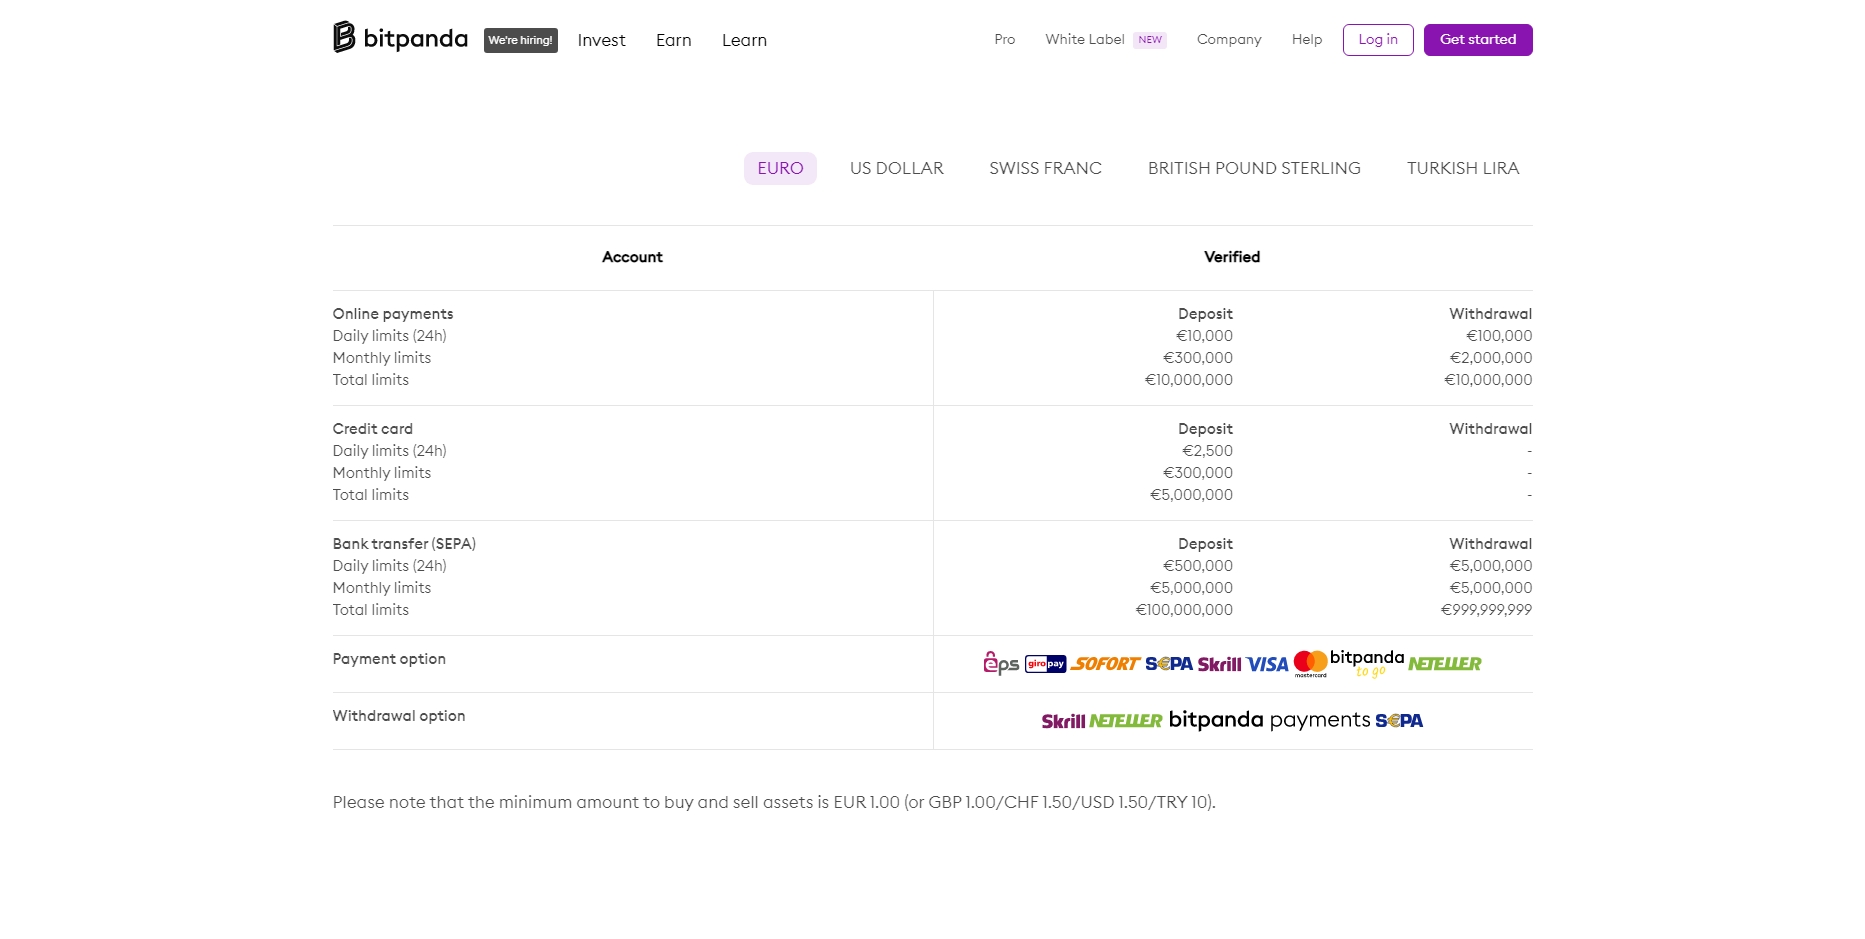The image size is (1865, 939).
Task: Click the Withdrawal option row label
Action: pos(399,716)
